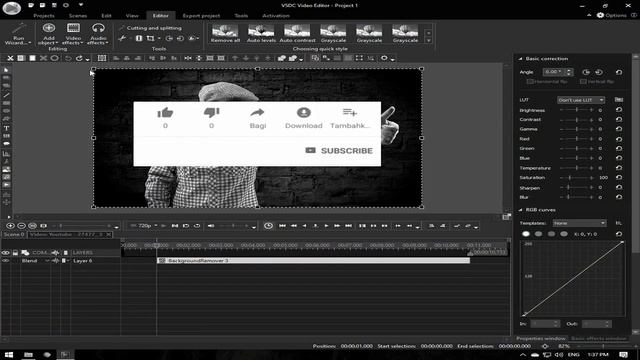The height and width of the screenshot is (360, 640).
Task: Click the play button in playback bar
Action: (326, 226)
